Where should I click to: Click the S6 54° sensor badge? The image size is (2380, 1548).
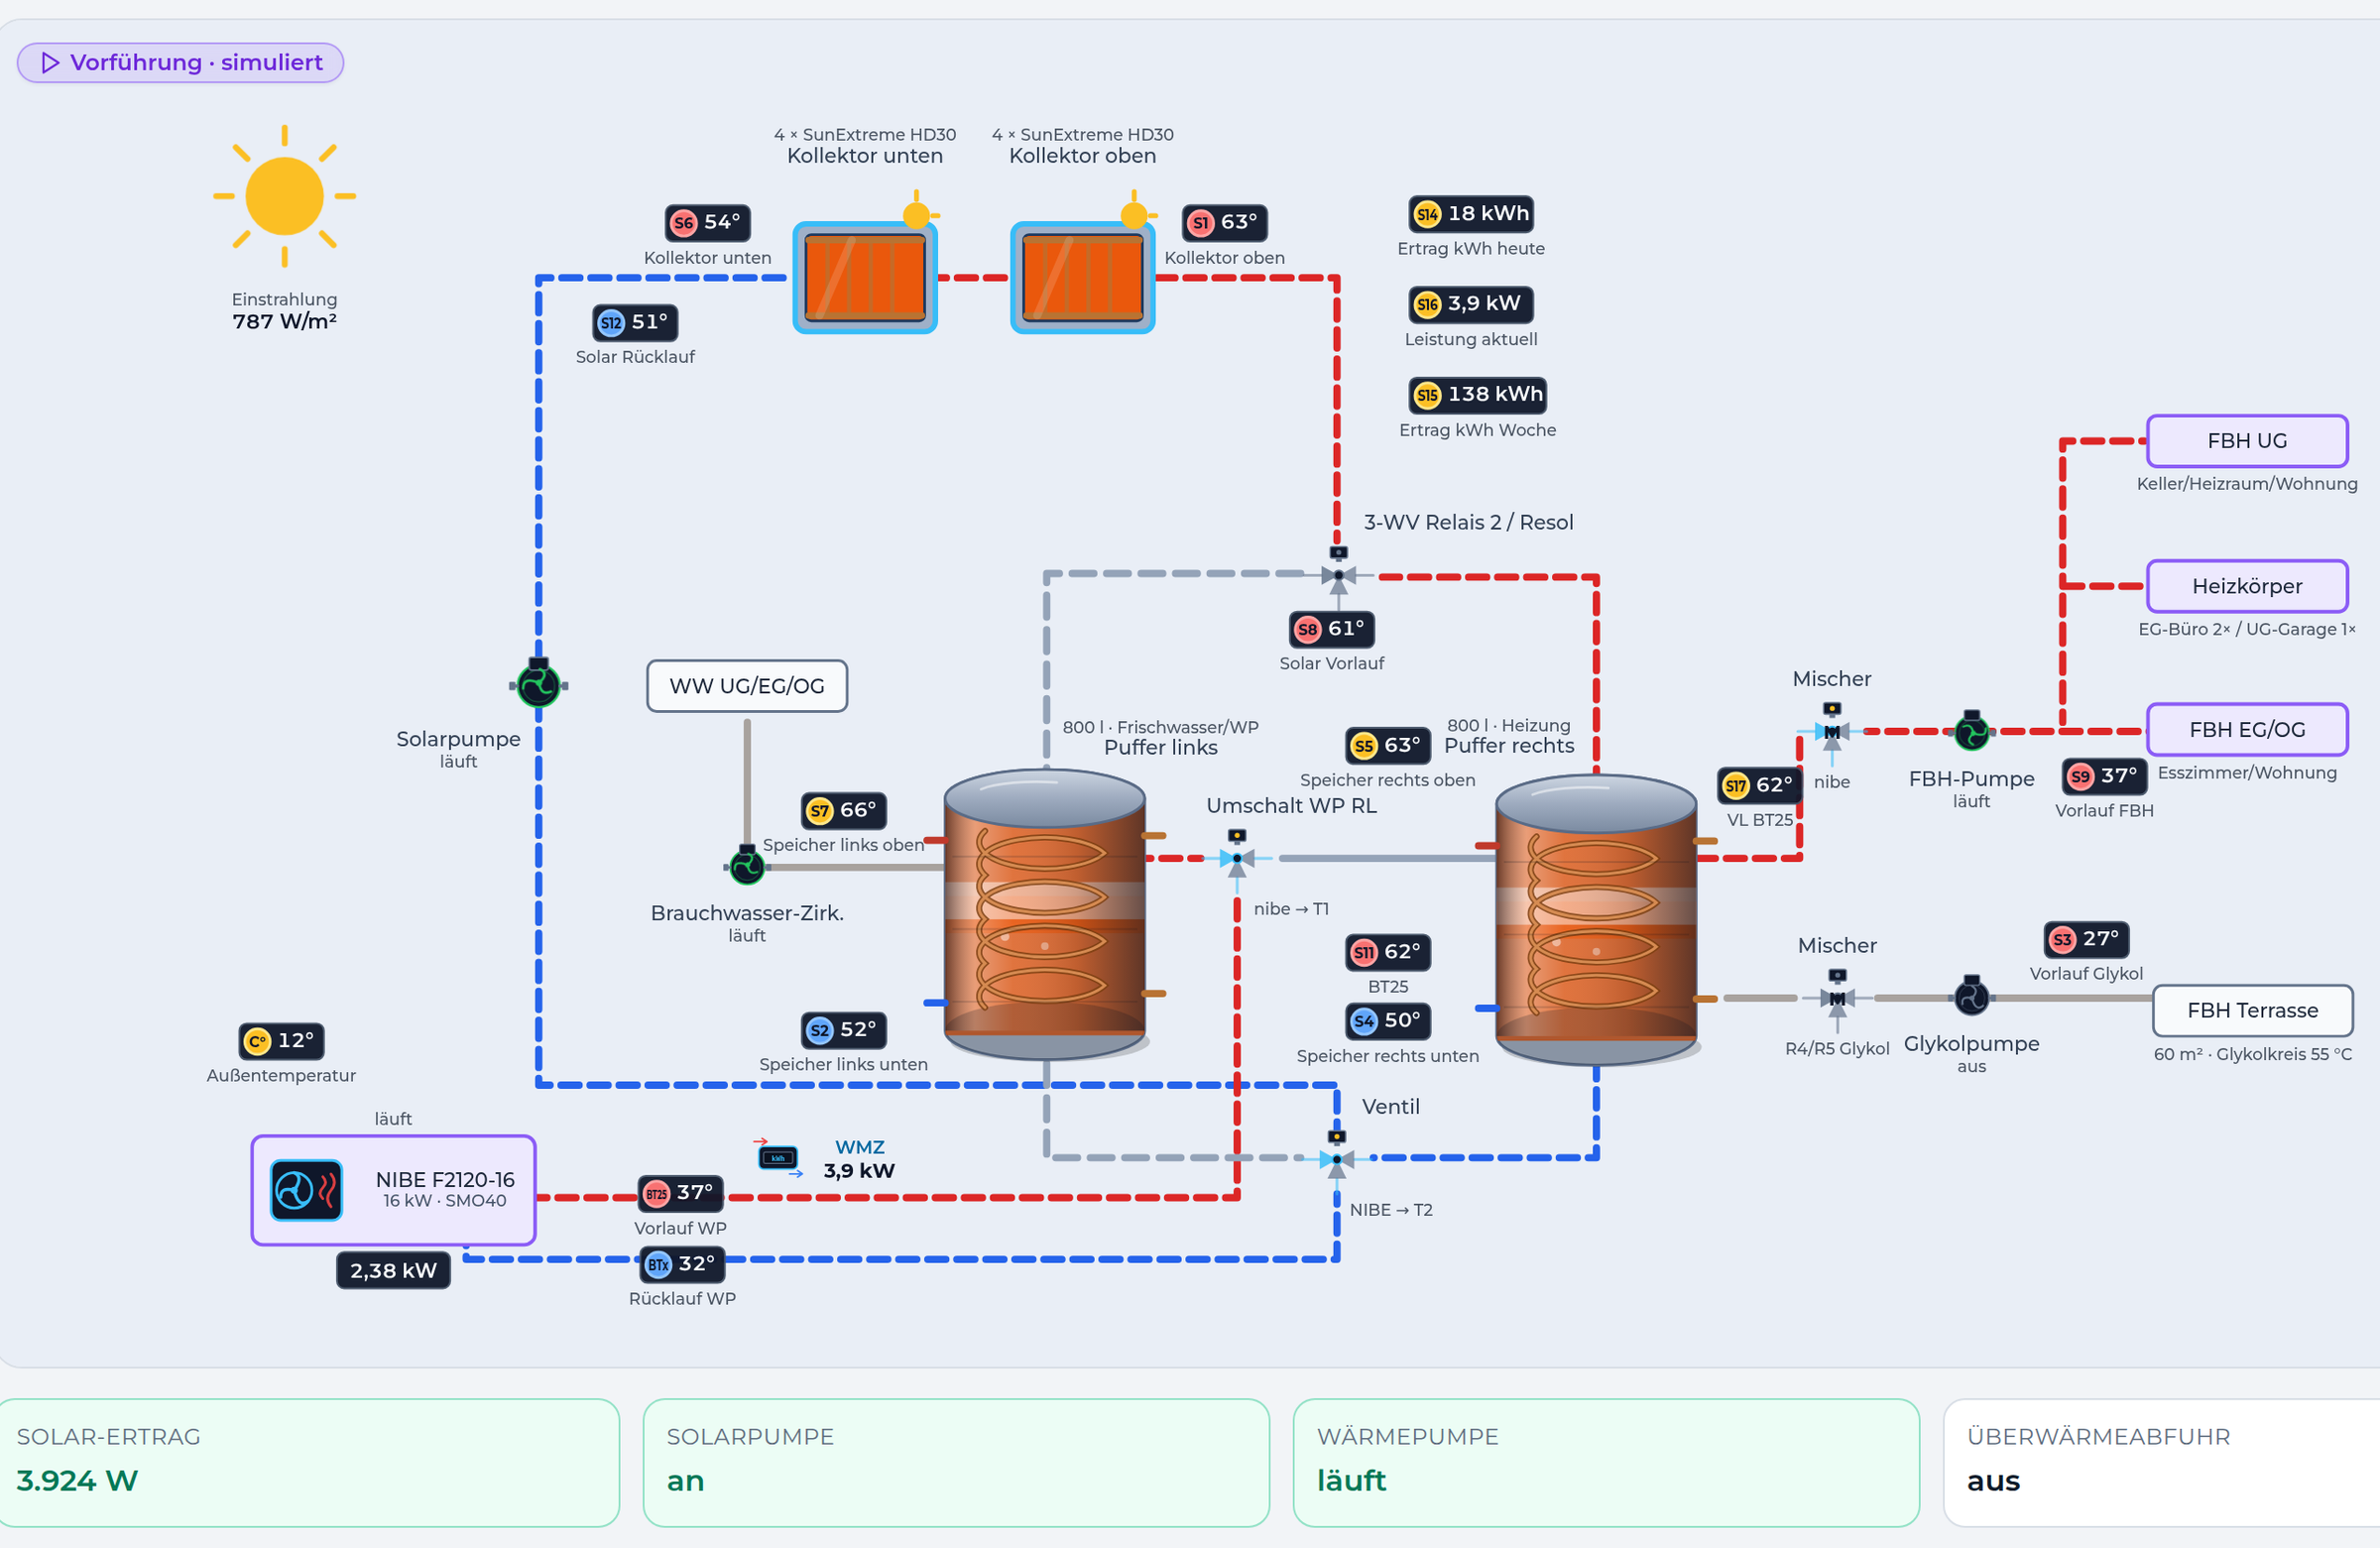708,222
